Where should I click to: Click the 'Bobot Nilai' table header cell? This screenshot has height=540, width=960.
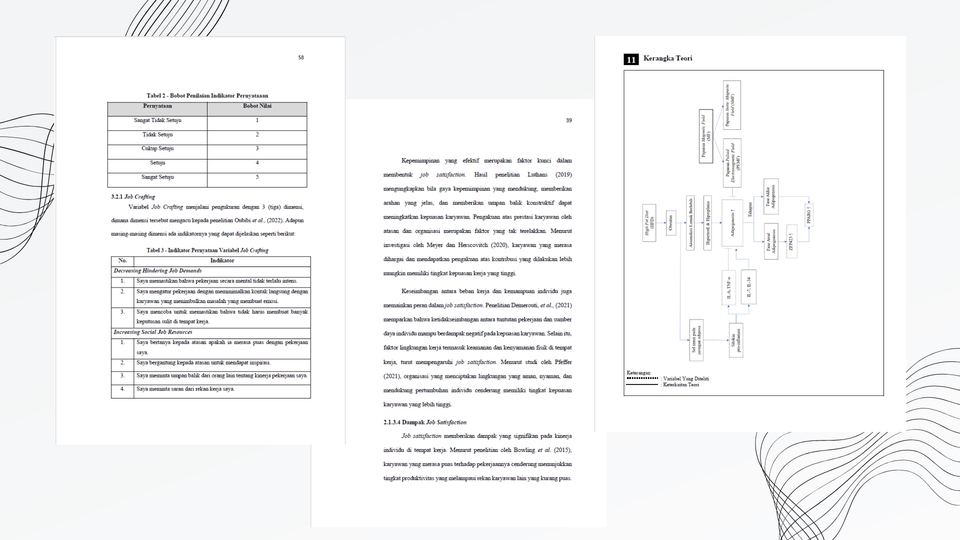(x=257, y=107)
